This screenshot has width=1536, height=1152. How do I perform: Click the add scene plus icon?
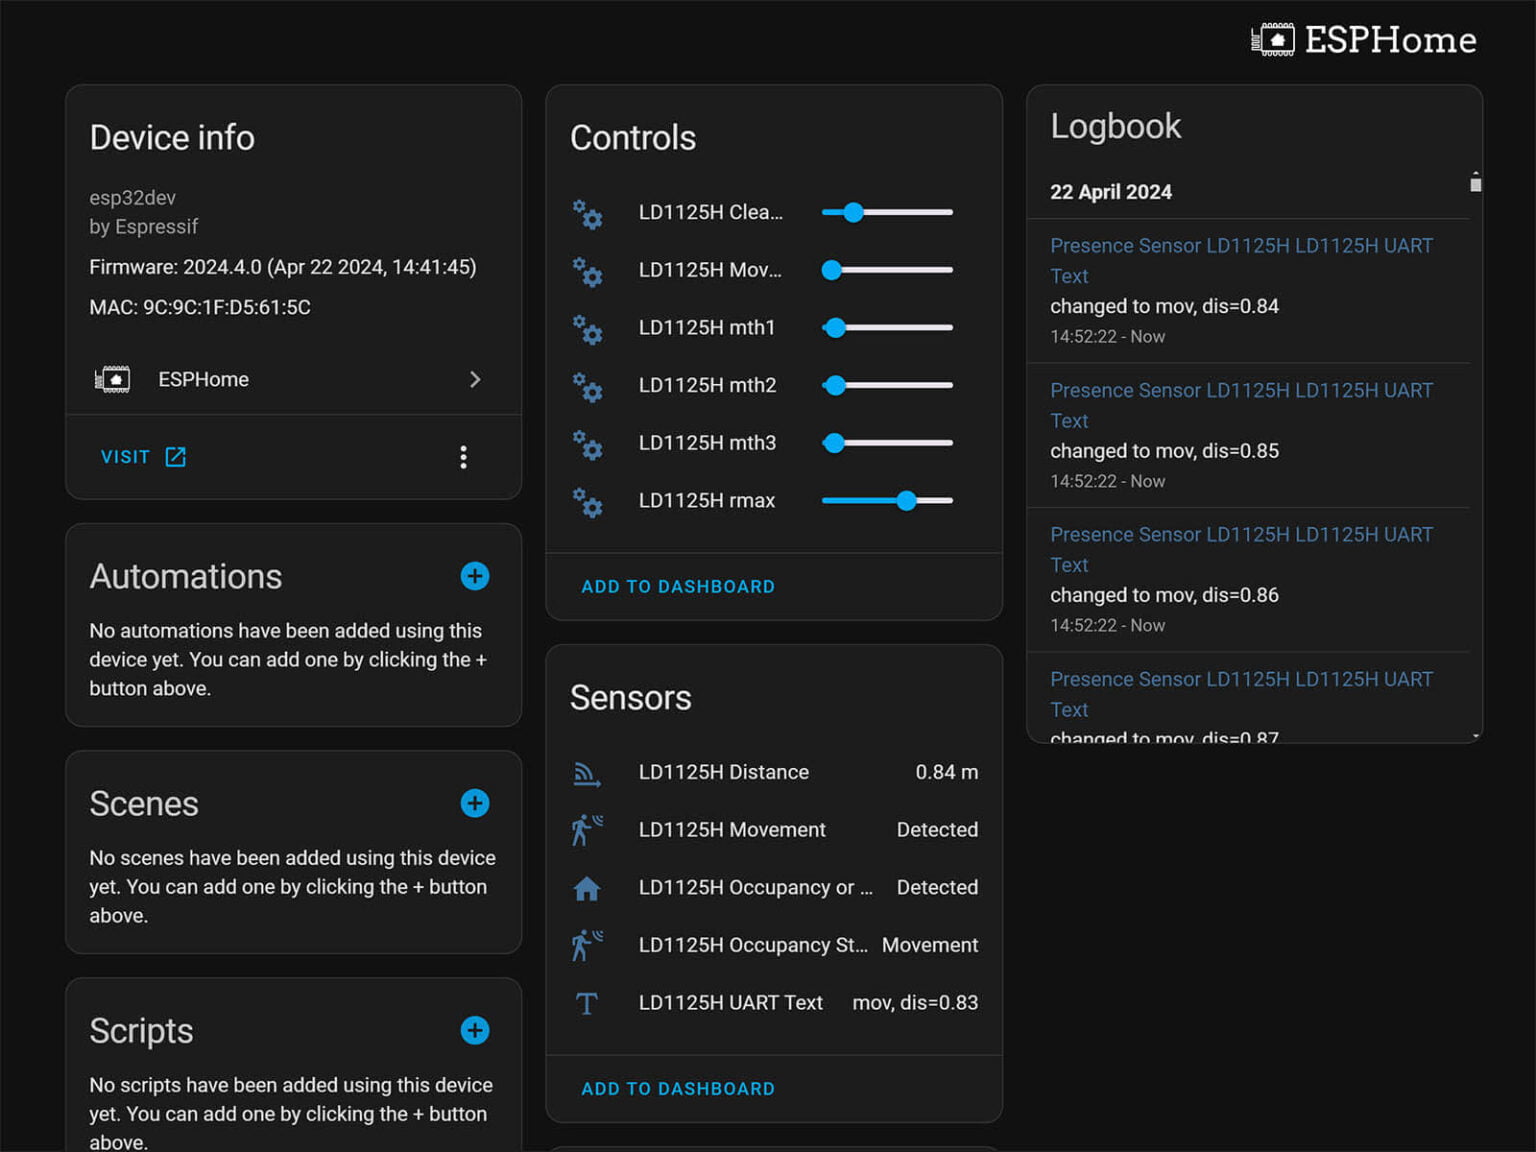(474, 803)
